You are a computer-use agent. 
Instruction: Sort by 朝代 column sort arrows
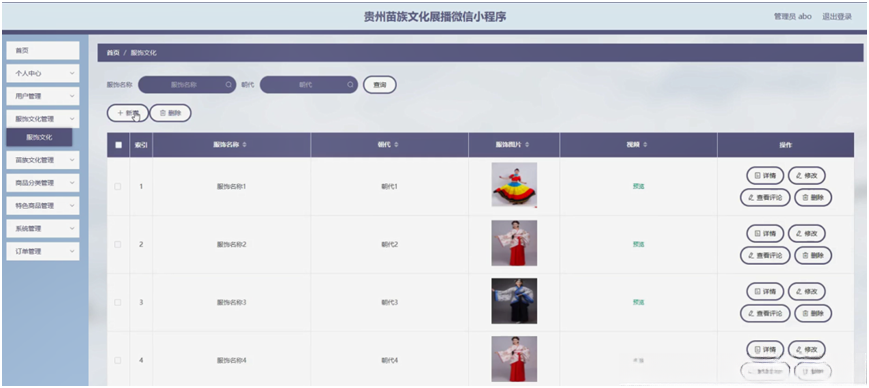(x=396, y=145)
